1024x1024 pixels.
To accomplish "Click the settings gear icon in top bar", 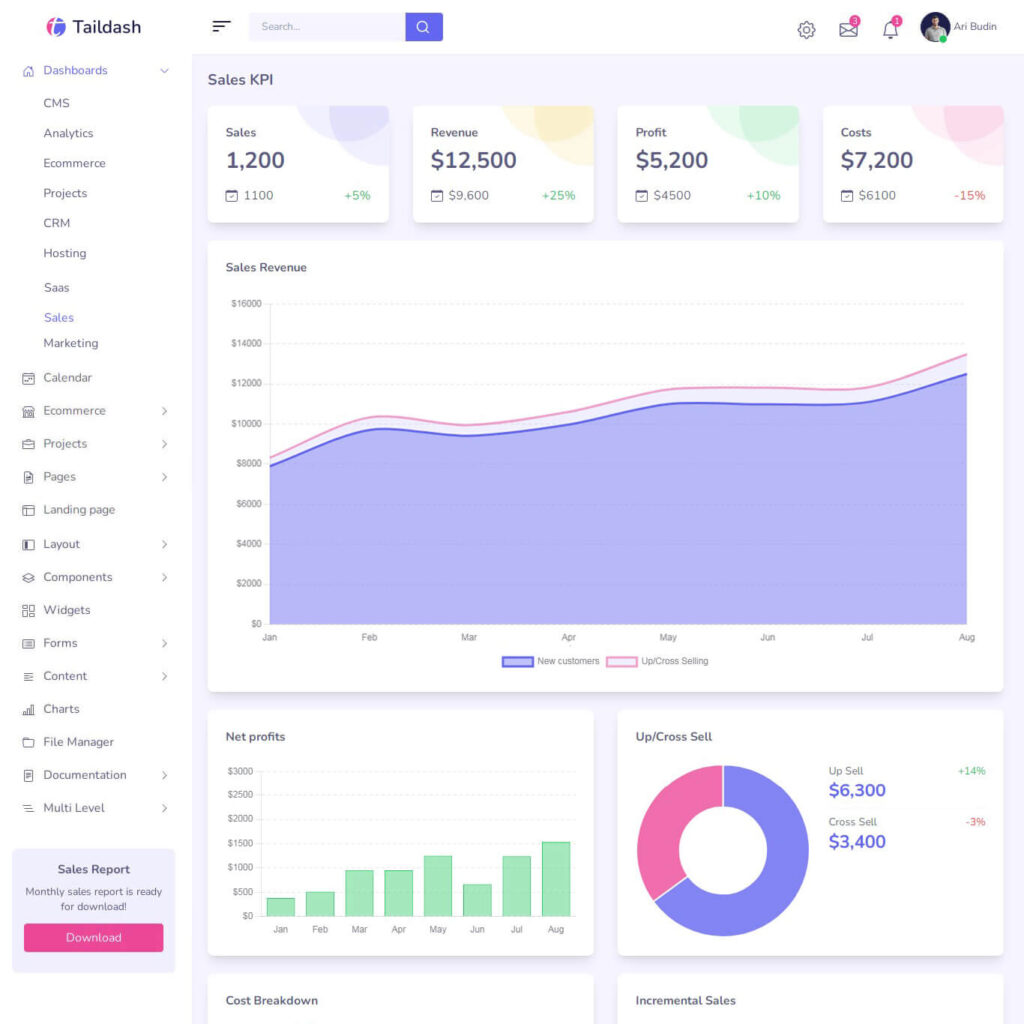I will point(806,29).
